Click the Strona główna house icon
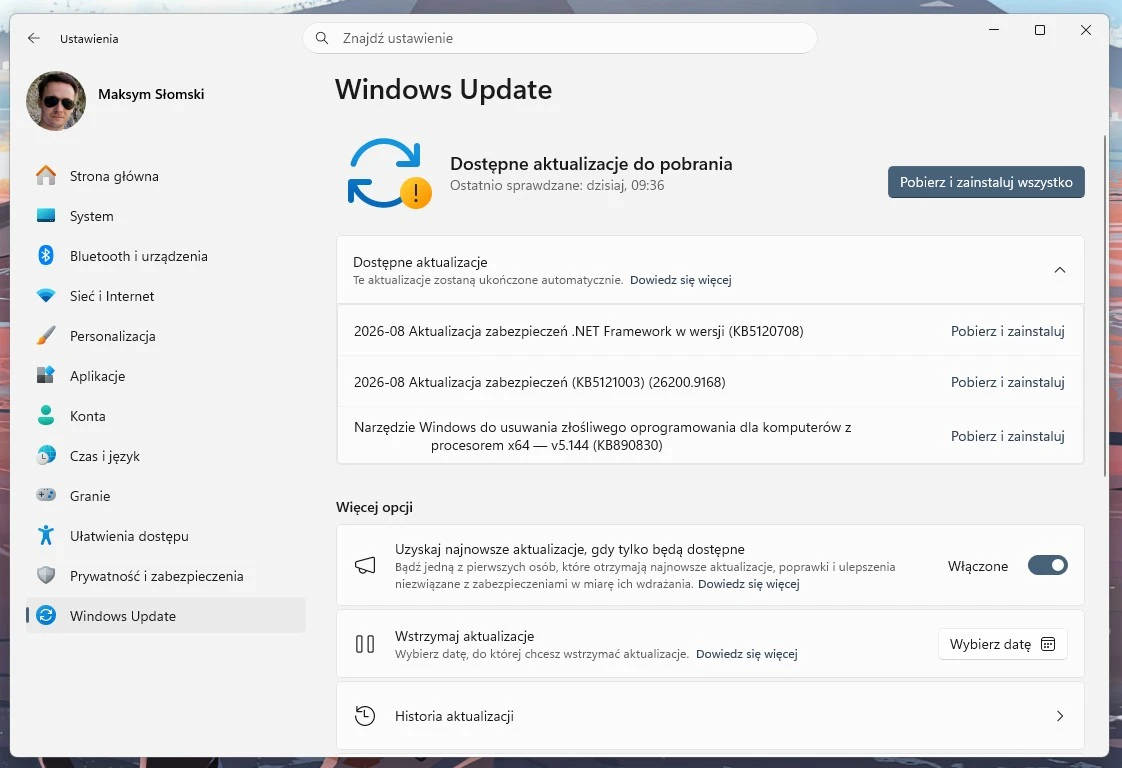Screen dimensions: 1122x768 click(46, 175)
